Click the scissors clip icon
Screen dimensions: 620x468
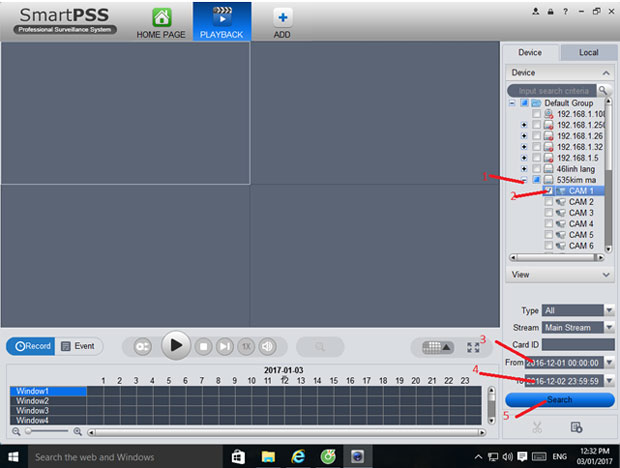tap(537, 427)
